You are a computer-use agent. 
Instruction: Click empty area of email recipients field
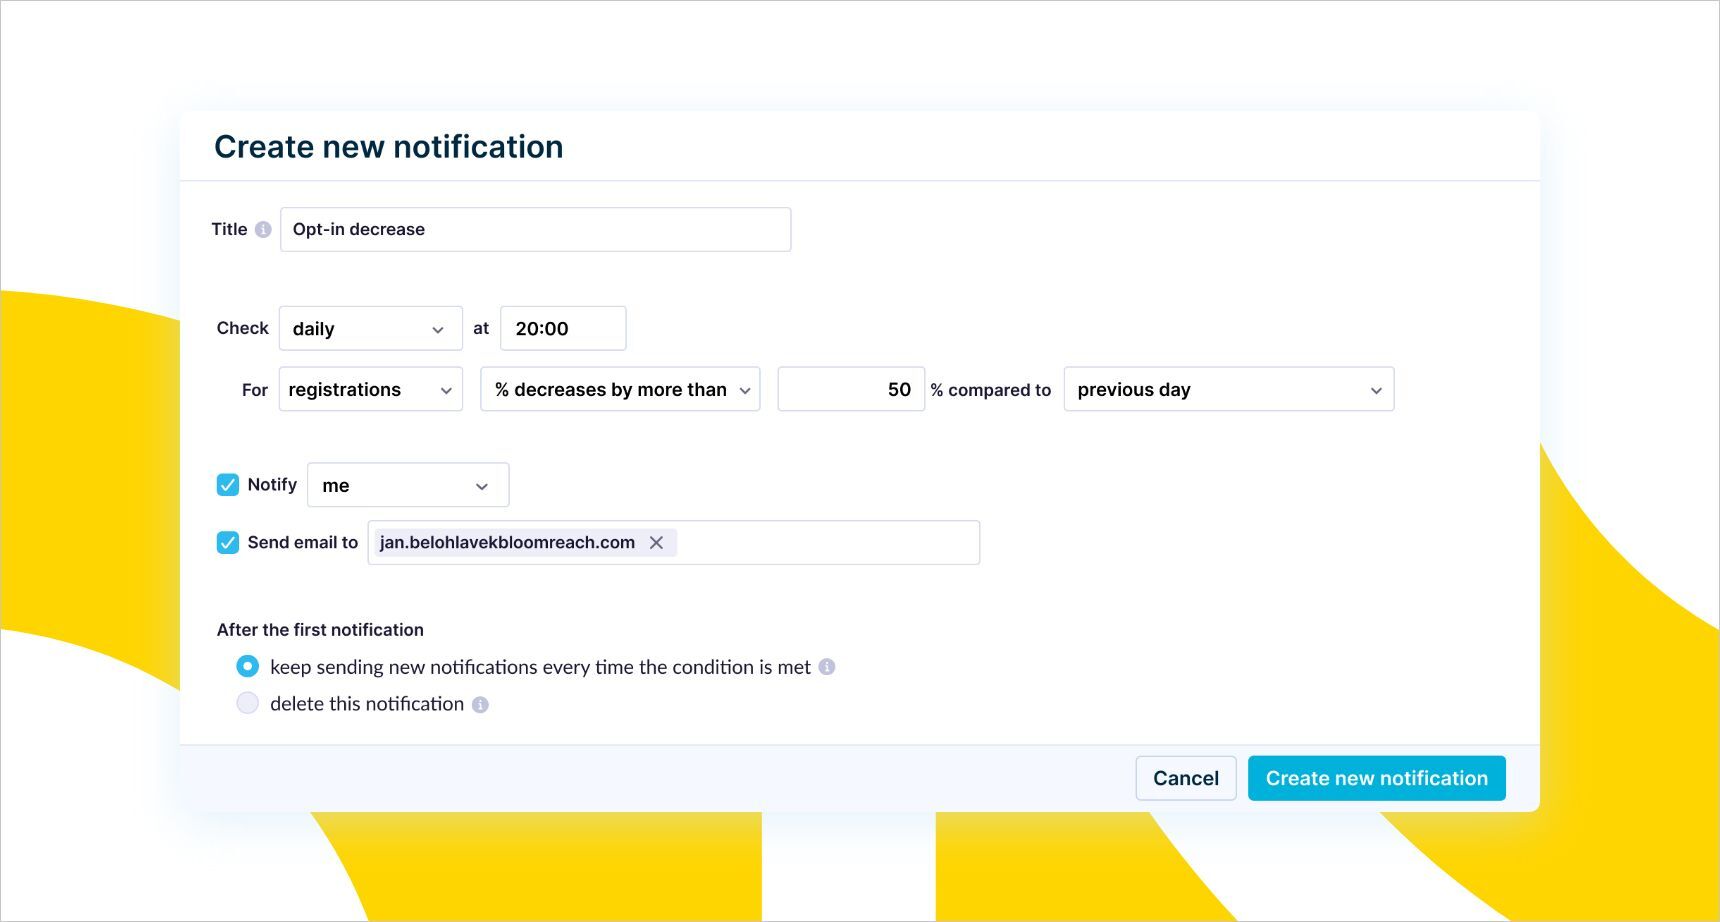point(828,542)
